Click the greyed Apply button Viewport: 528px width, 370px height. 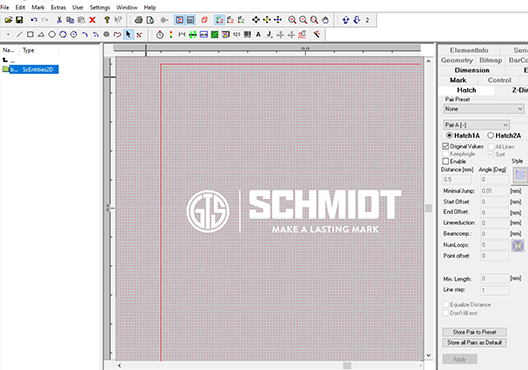point(460,359)
